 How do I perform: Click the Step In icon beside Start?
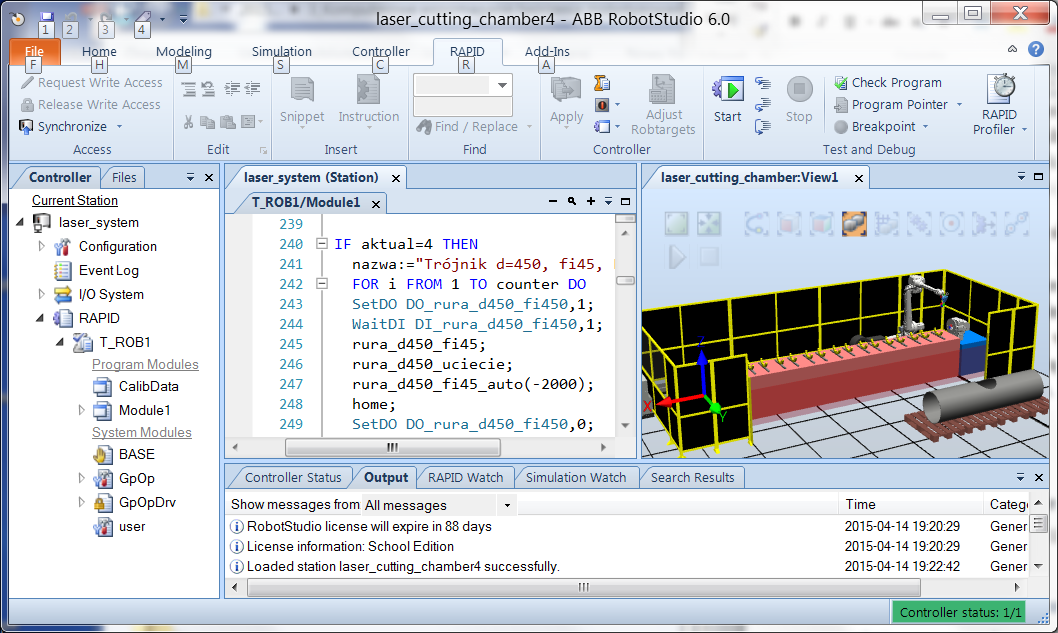pos(762,83)
